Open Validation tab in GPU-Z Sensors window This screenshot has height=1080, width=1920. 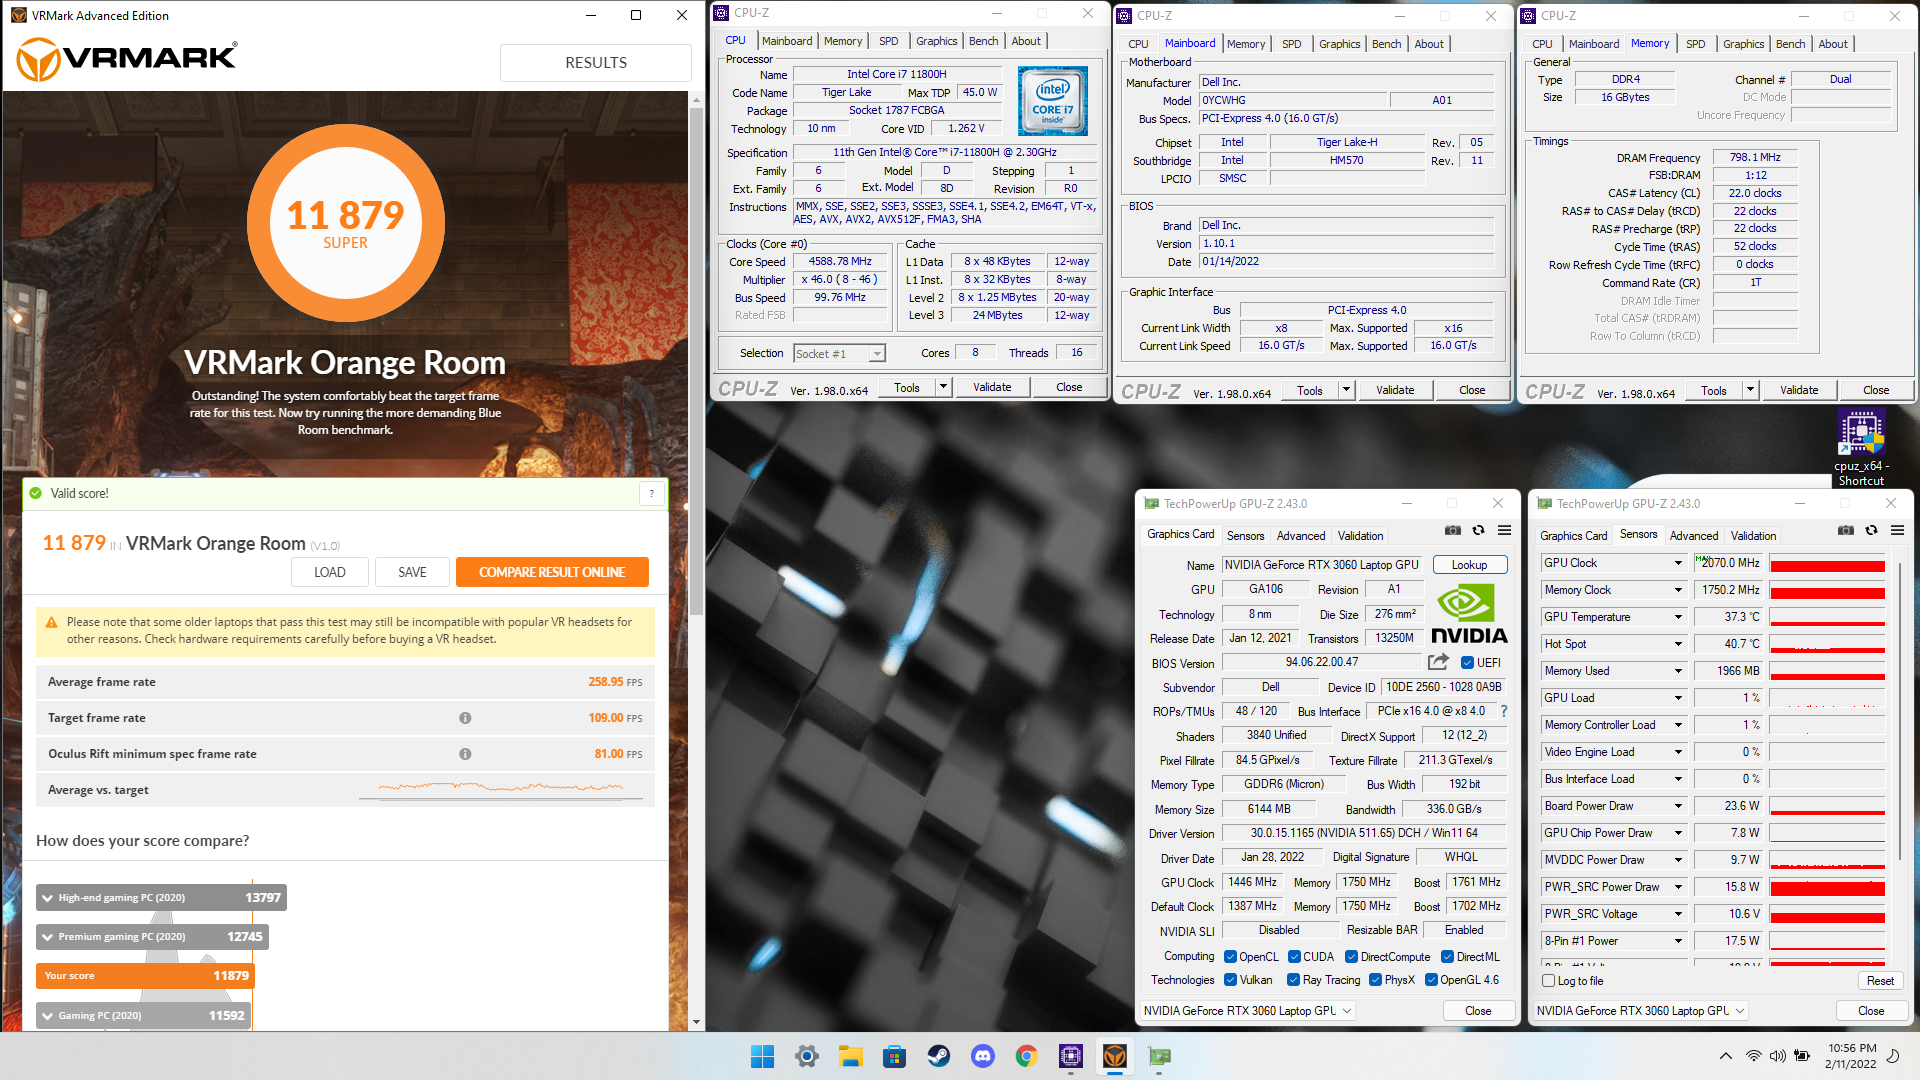[1753, 536]
